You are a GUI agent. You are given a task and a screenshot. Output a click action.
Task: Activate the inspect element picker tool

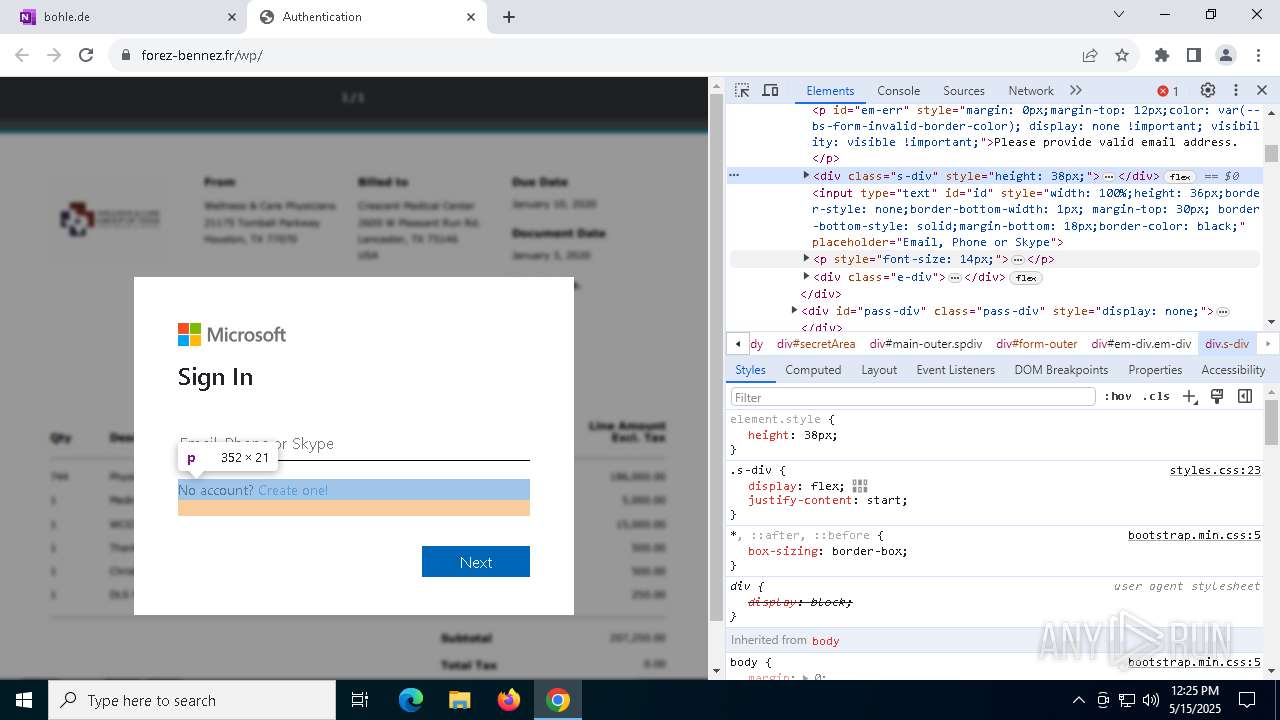pos(742,90)
